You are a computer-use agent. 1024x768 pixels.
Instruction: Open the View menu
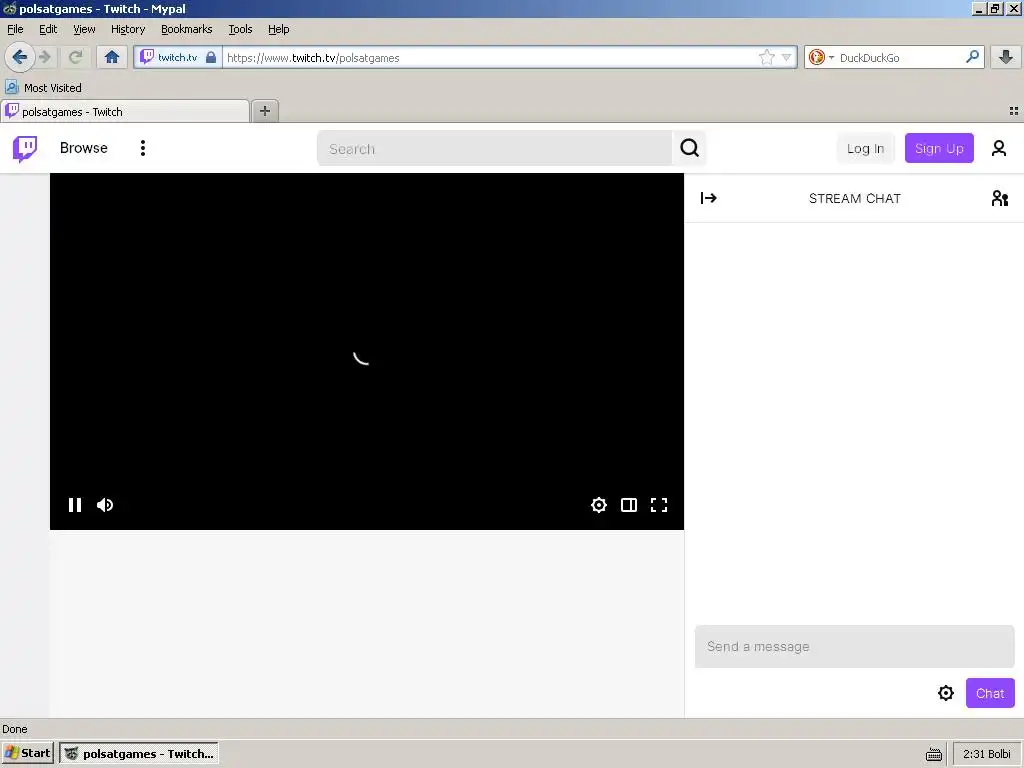[x=84, y=29]
